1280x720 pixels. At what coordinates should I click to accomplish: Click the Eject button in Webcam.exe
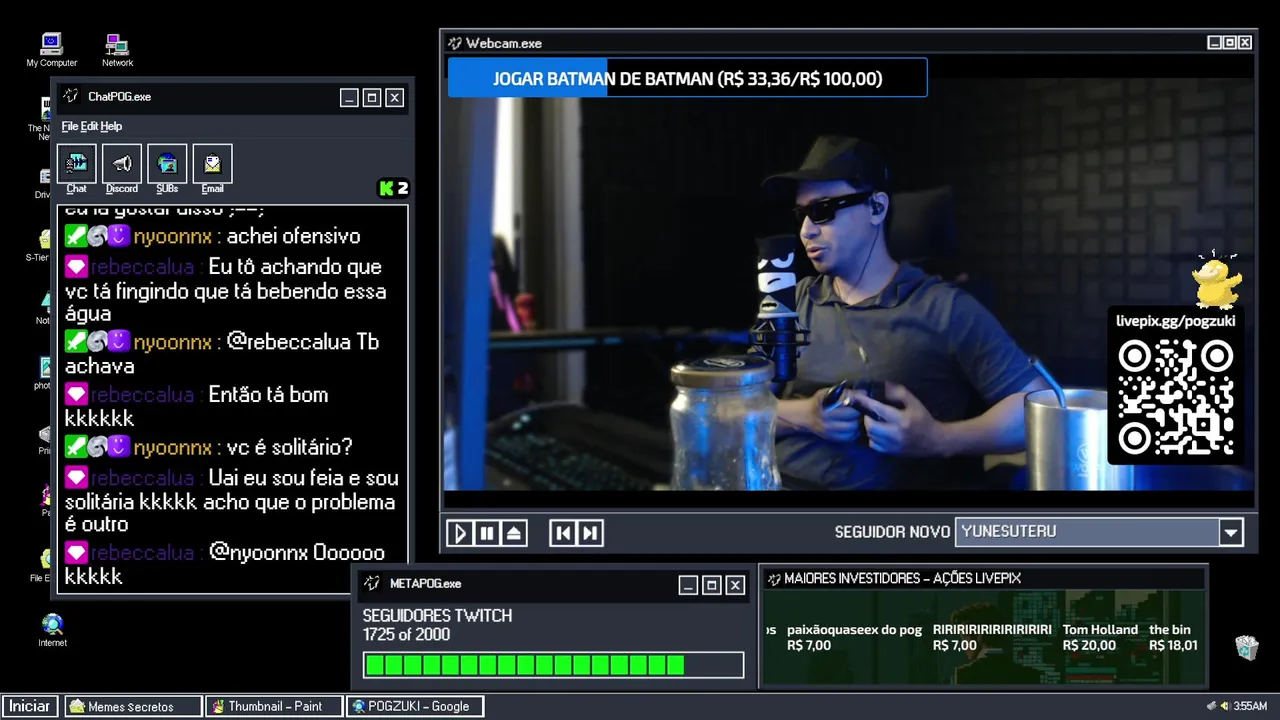coord(514,533)
